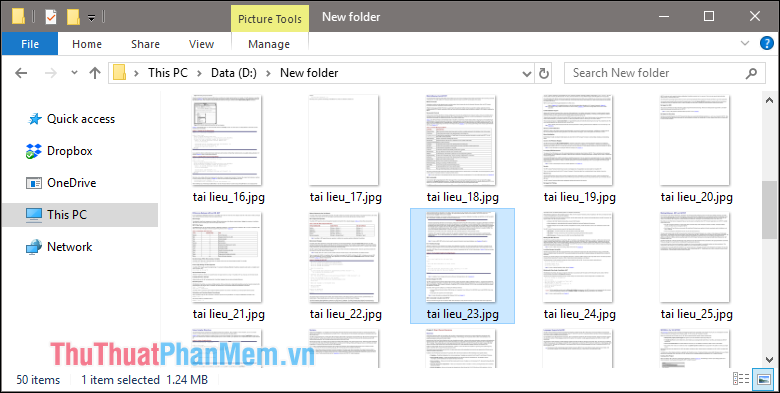Select the tai lieu_17.jpg thumbnail

pyautogui.click(x=344, y=140)
